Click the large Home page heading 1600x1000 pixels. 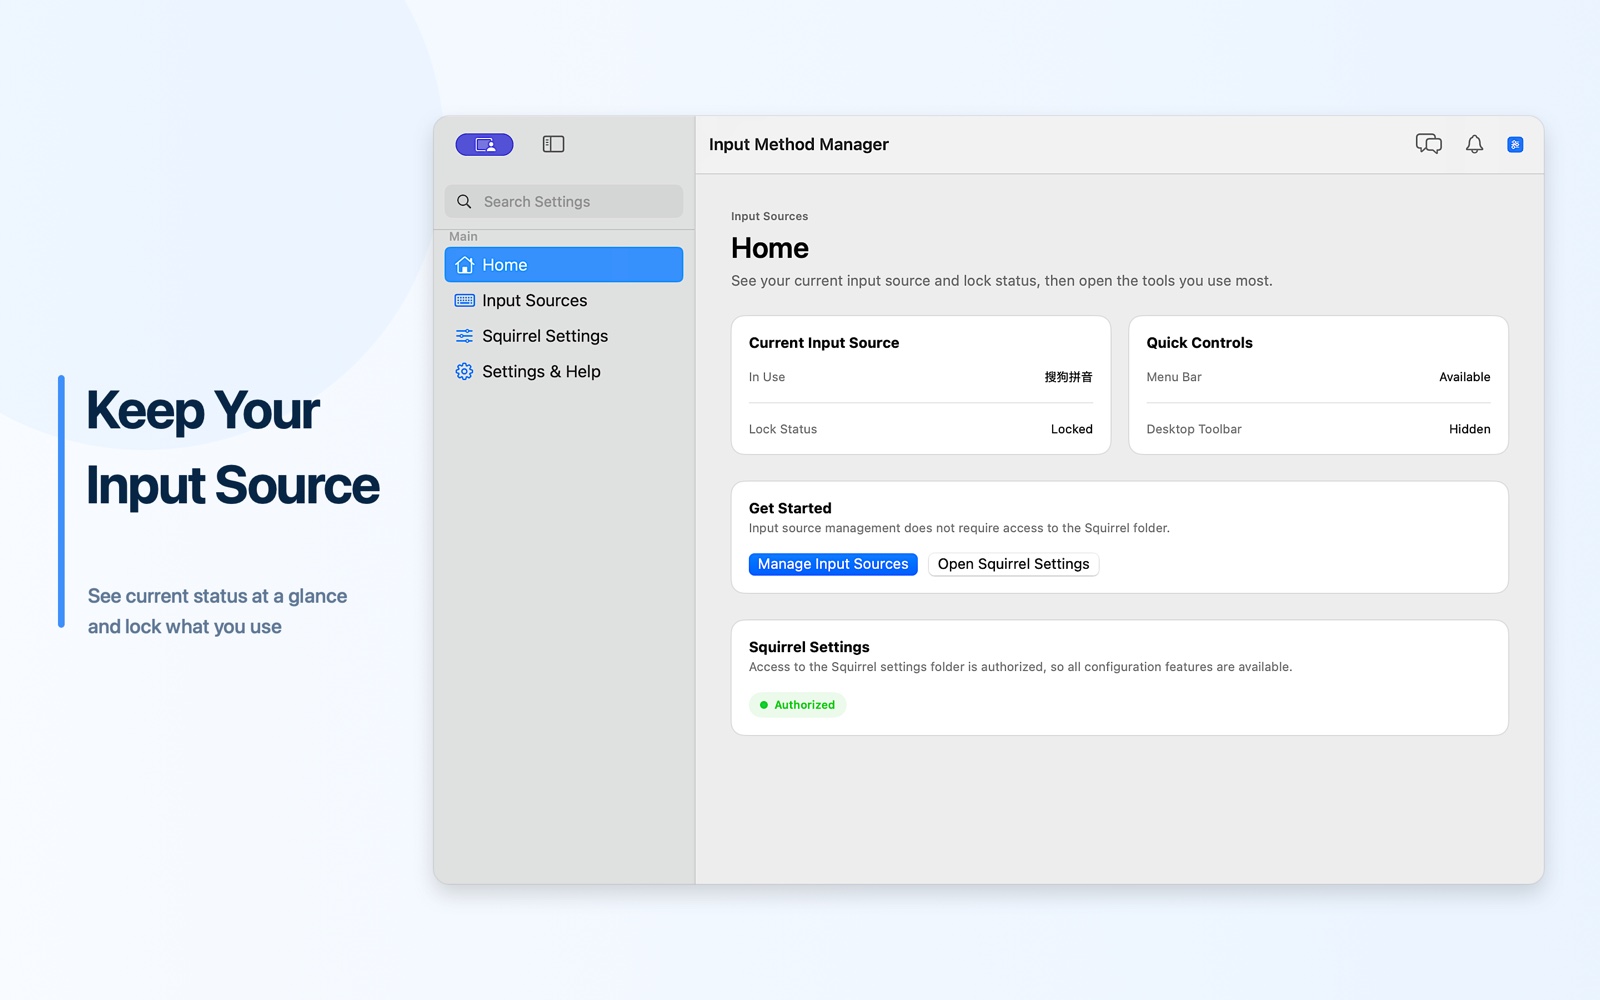(770, 248)
